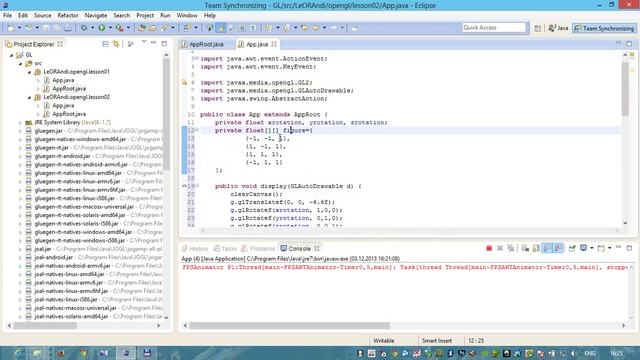
Task: Click the editor vertical scrollbar thumb
Action: point(625,89)
